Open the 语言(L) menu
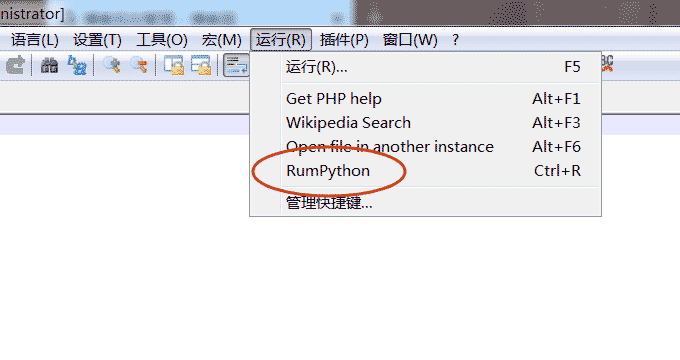 35,40
